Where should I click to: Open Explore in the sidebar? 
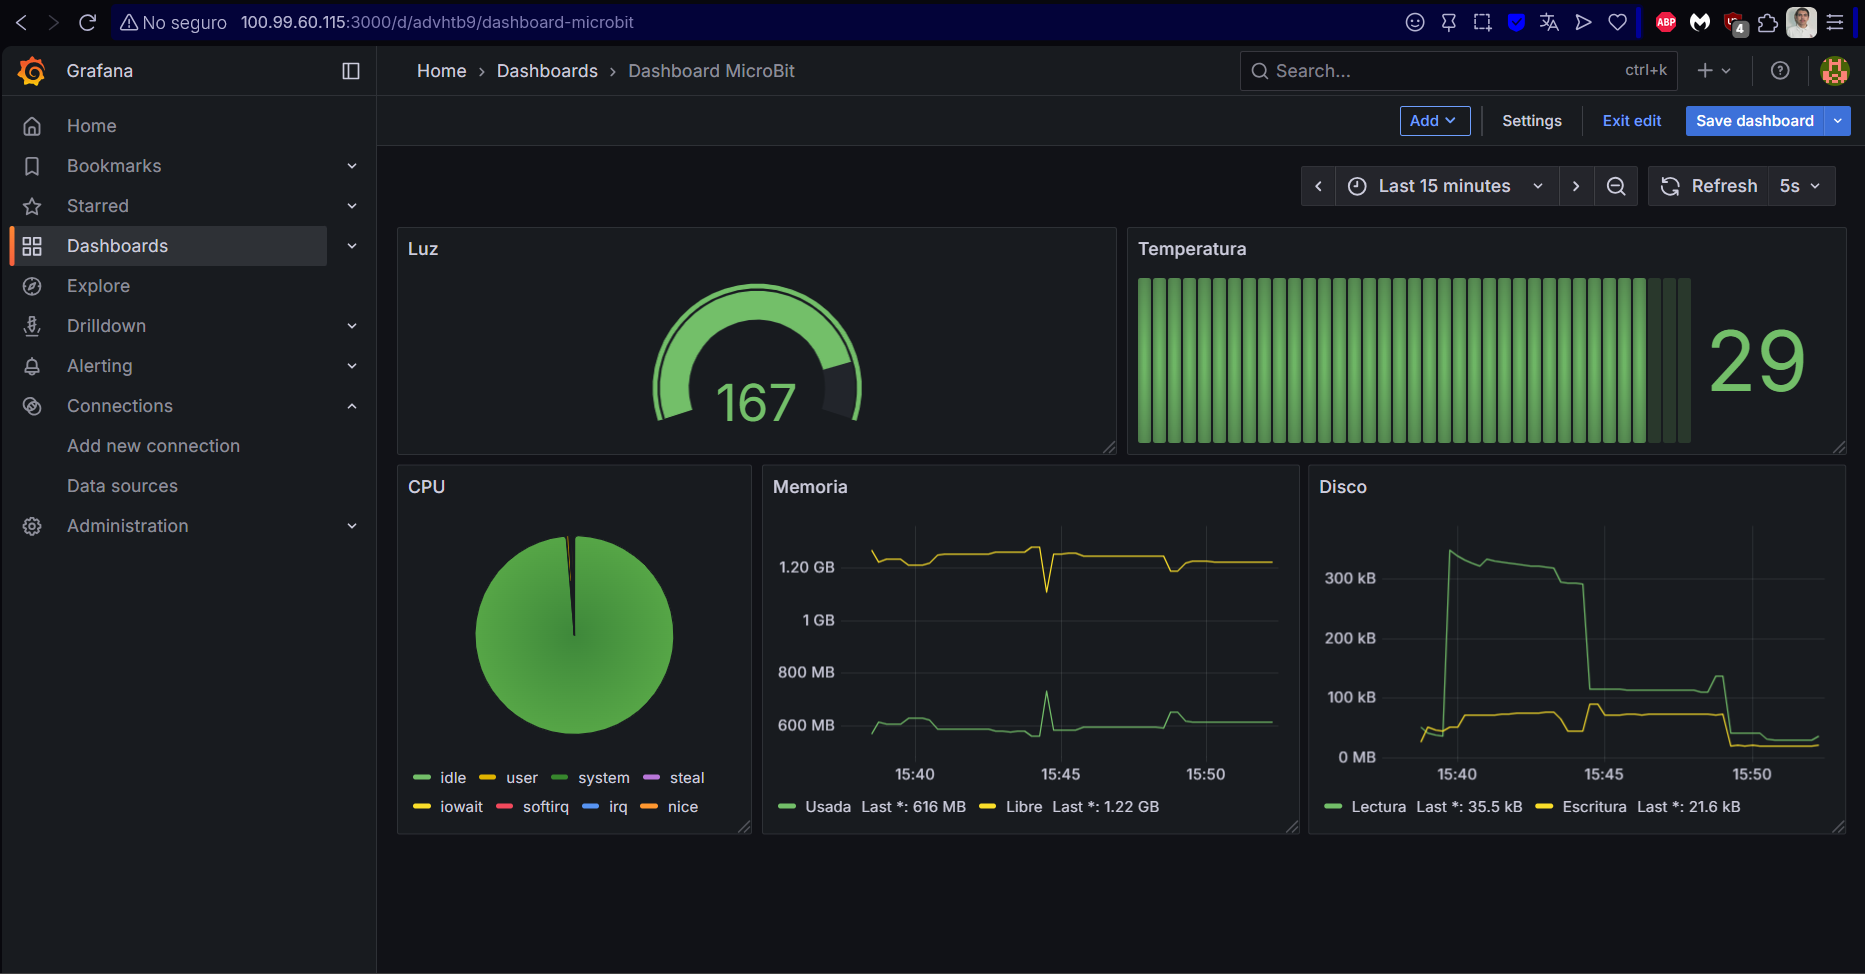[x=98, y=286]
